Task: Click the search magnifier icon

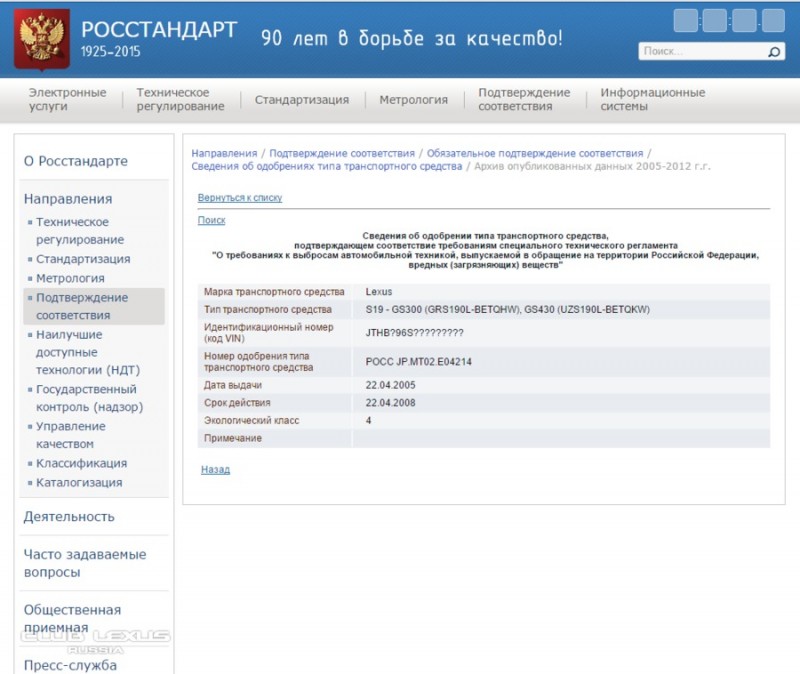Action: 774,52
